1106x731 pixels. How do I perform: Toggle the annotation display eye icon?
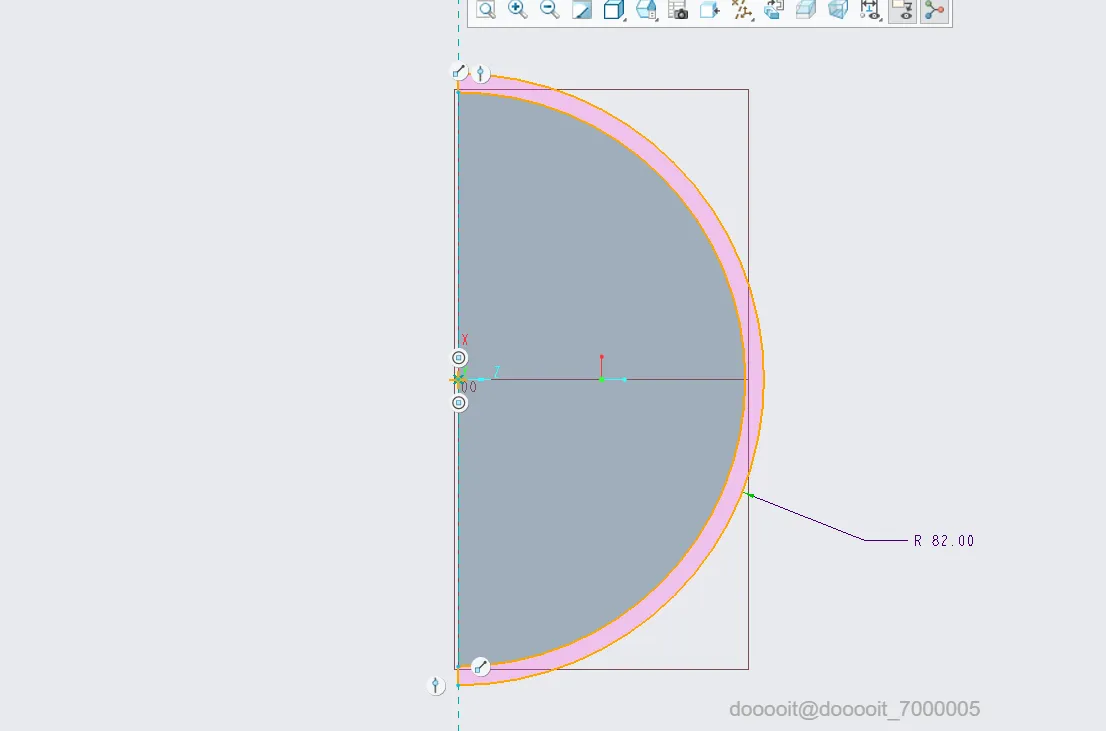click(870, 9)
